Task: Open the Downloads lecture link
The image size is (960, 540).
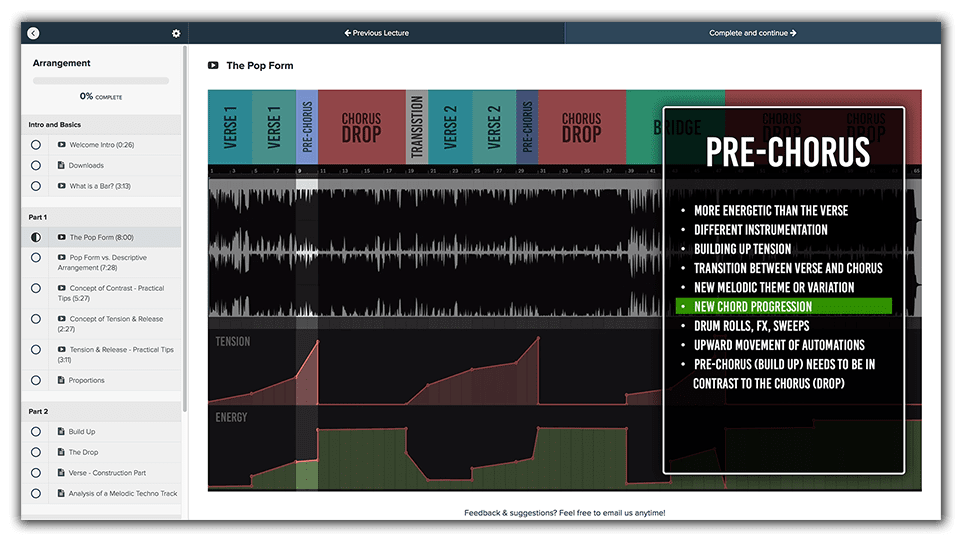Action: 86,165
